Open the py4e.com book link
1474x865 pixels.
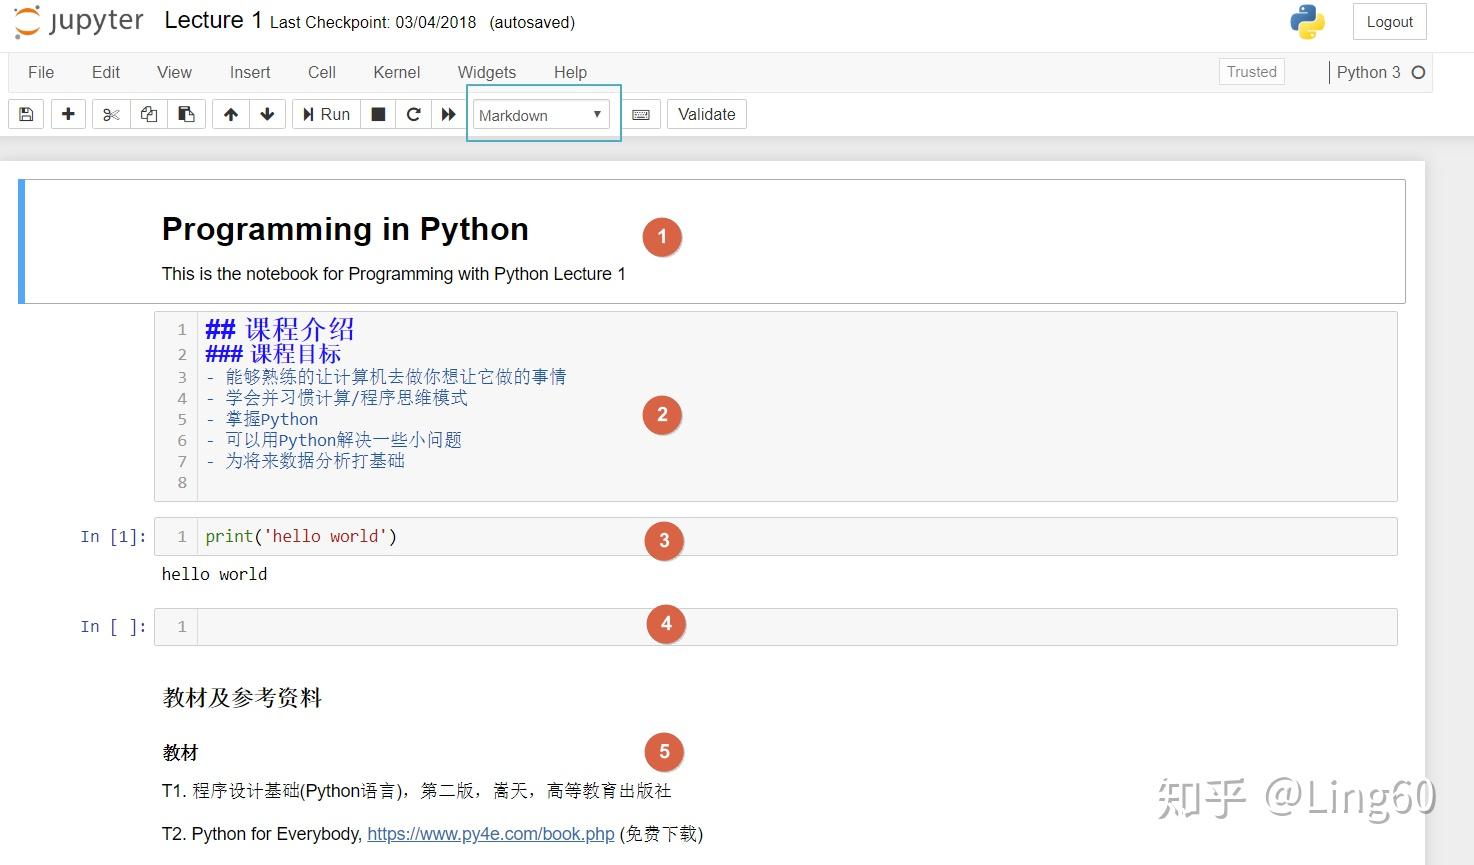pos(490,833)
